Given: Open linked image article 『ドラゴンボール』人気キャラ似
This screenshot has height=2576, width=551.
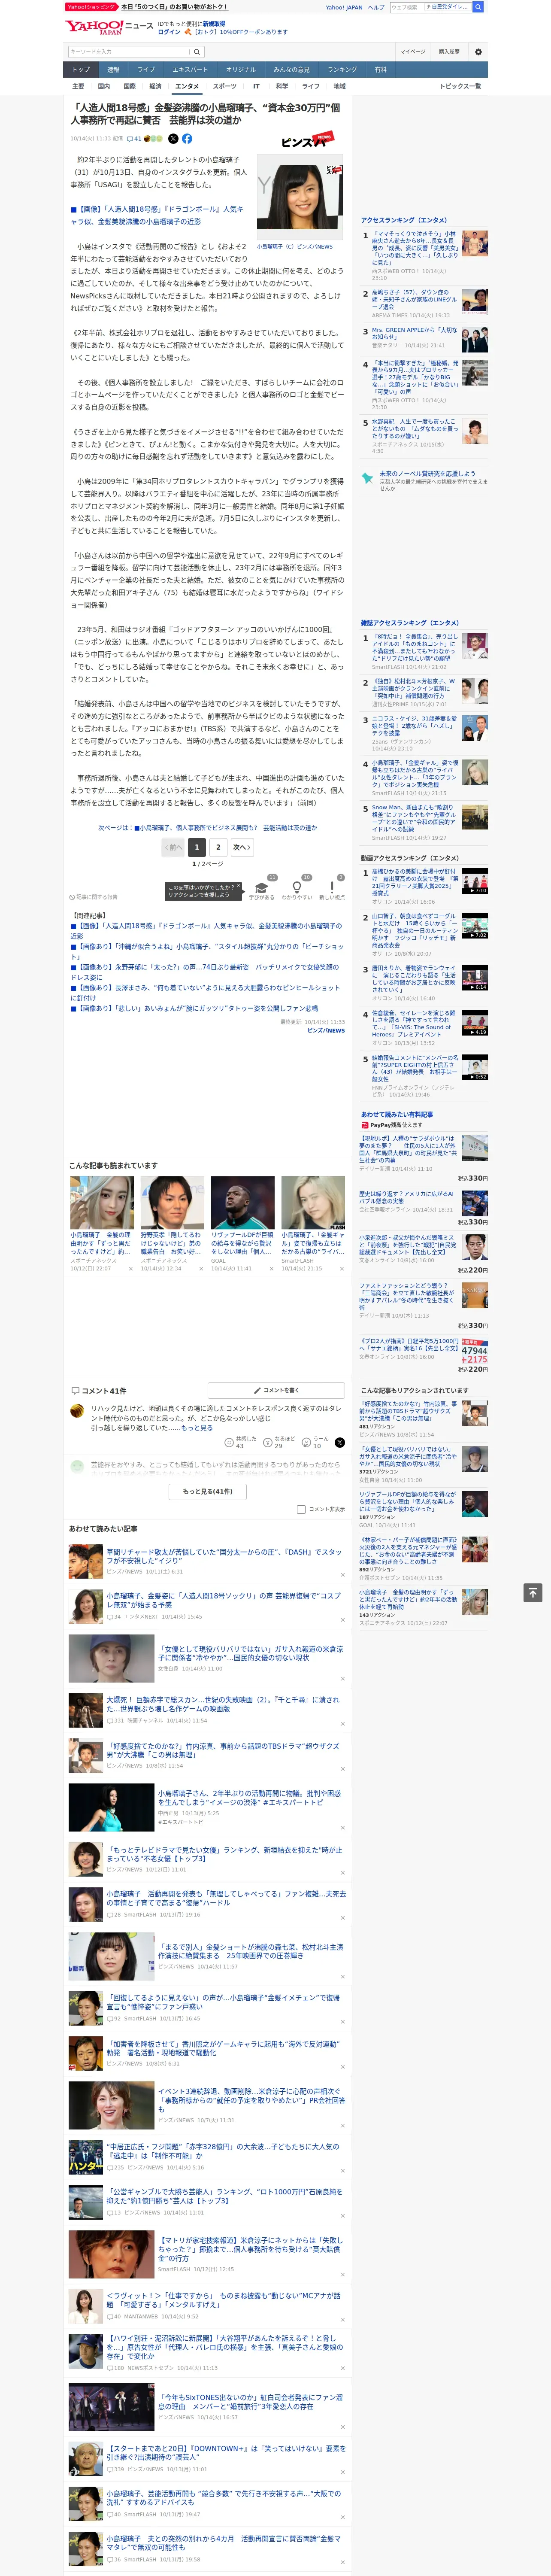Looking at the screenshot, I should (157, 215).
